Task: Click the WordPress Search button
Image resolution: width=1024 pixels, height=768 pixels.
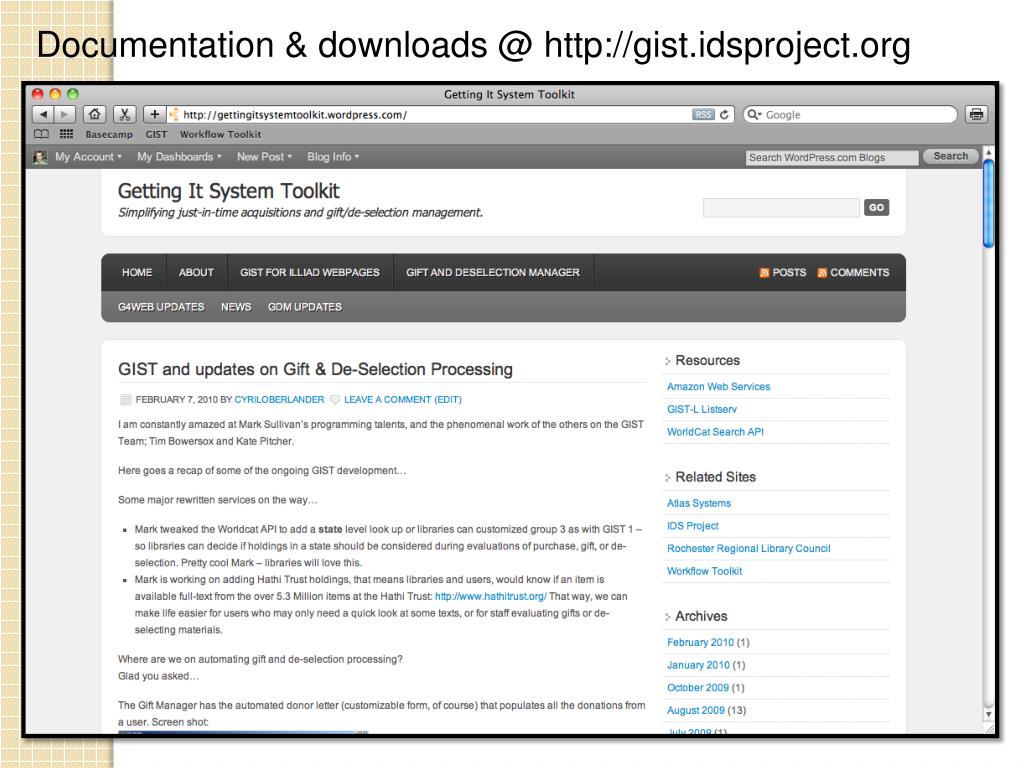Action: pyautogui.click(x=950, y=156)
